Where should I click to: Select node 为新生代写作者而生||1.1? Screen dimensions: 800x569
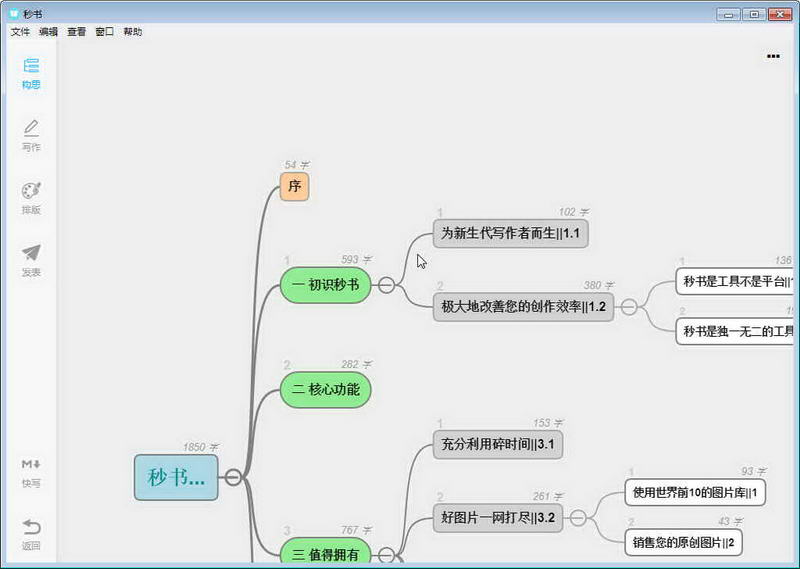pyautogui.click(x=511, y=234)
